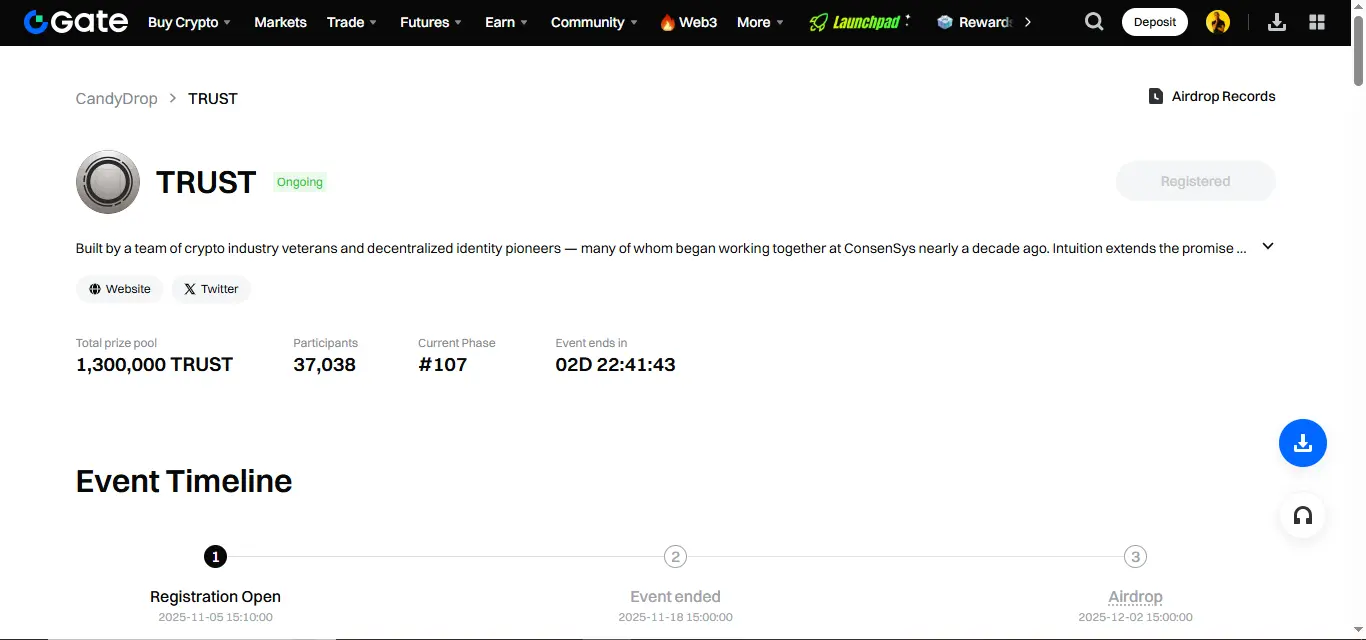1366x640 pixels.
Task: Expand the Buy Crypto dropdown
Action: point(227,23)
